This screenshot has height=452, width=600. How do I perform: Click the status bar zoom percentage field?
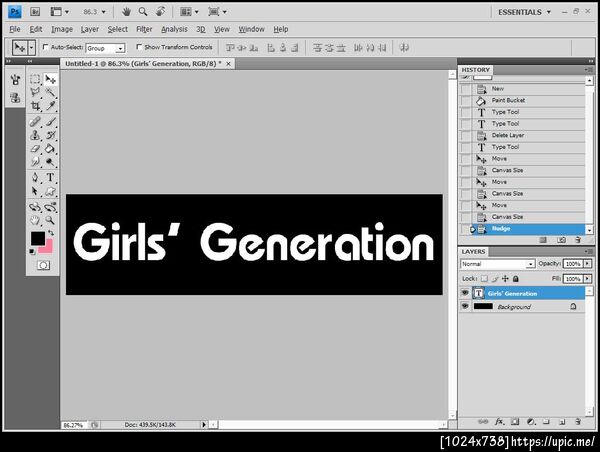[73, 425]
